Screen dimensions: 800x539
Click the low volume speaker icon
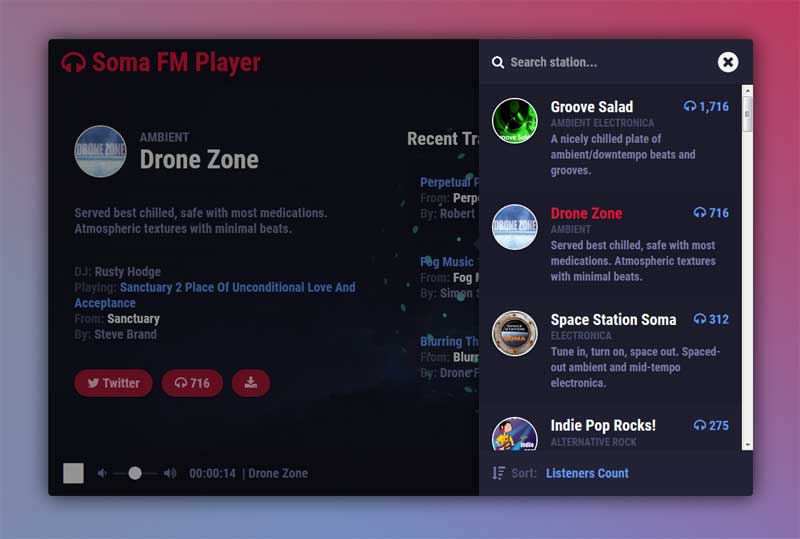point(102,473)
